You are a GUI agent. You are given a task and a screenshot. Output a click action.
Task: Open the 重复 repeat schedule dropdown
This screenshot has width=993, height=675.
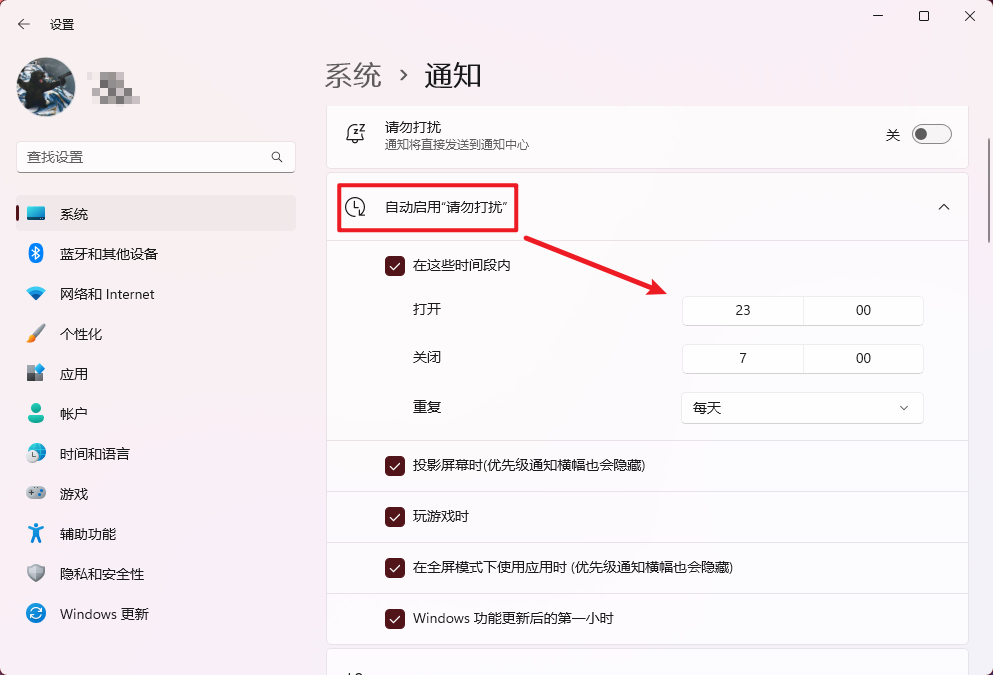click(801, 408)
